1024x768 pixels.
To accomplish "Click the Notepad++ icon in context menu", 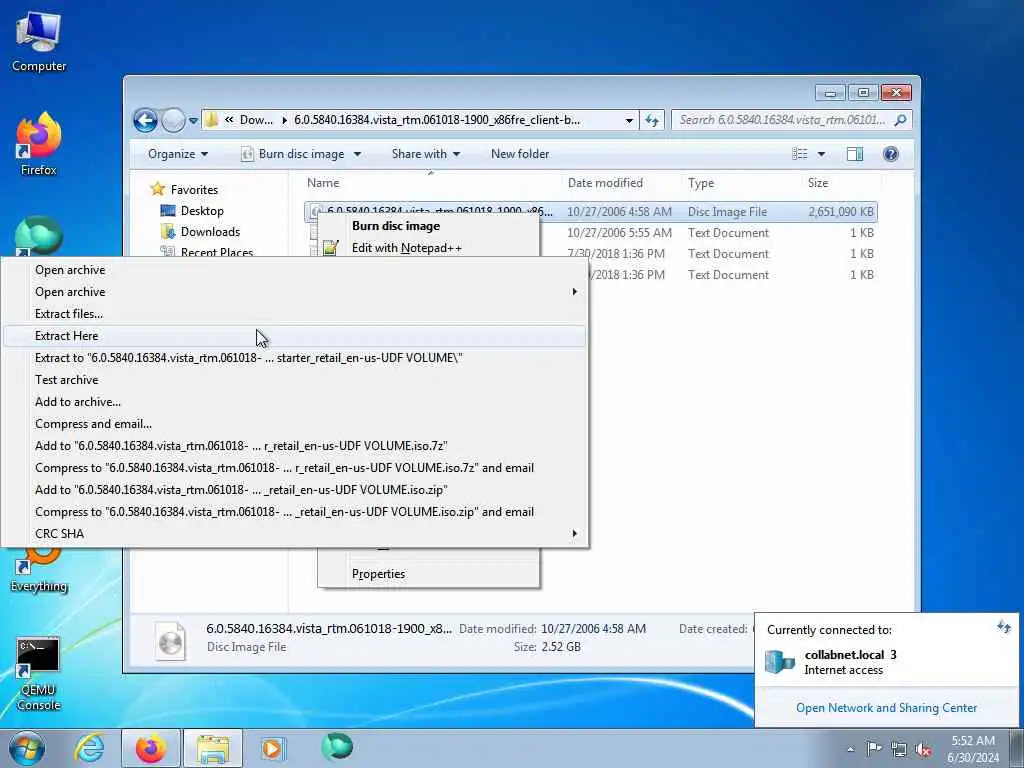I will (330, 248).
